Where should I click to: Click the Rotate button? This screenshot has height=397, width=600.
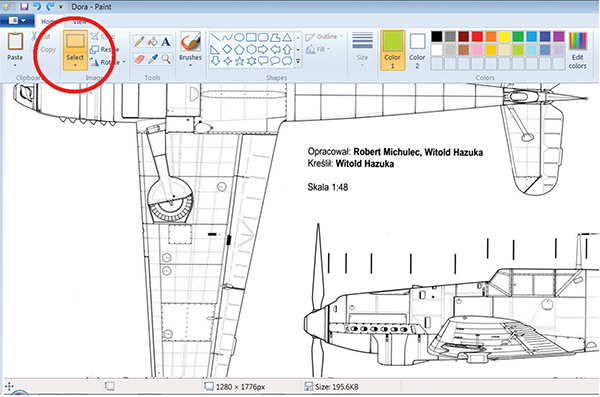[x=108, y=62]
